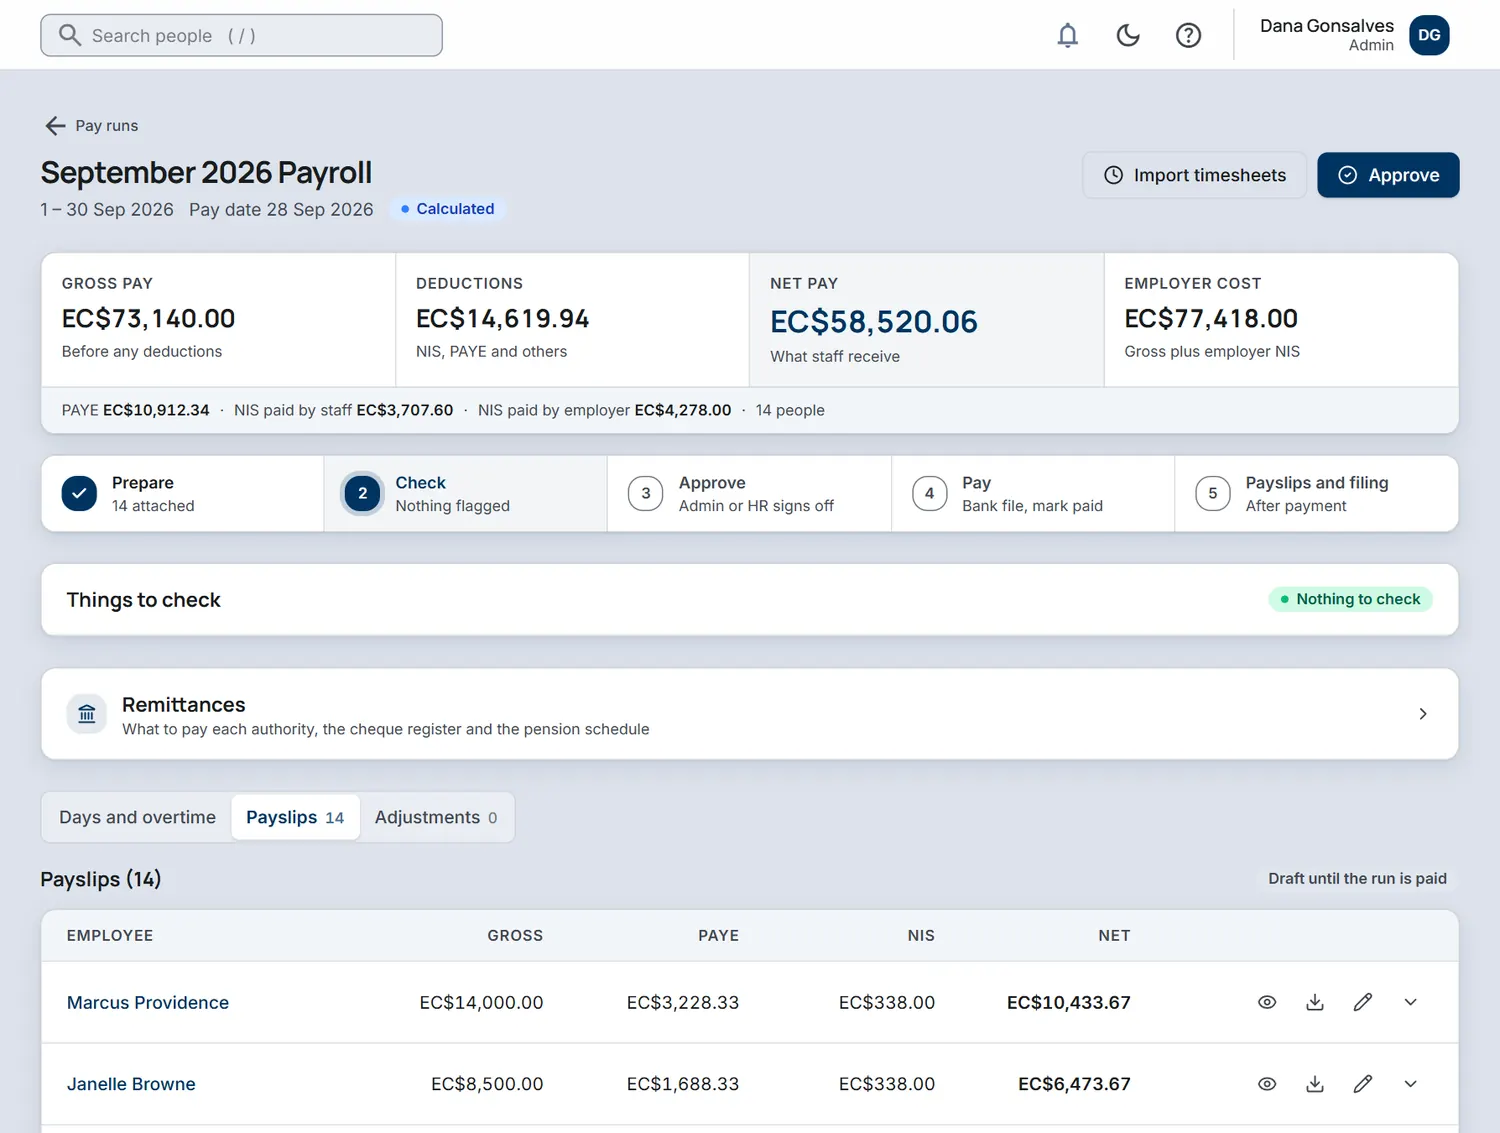Open the notifications bell

point(1068,36)
